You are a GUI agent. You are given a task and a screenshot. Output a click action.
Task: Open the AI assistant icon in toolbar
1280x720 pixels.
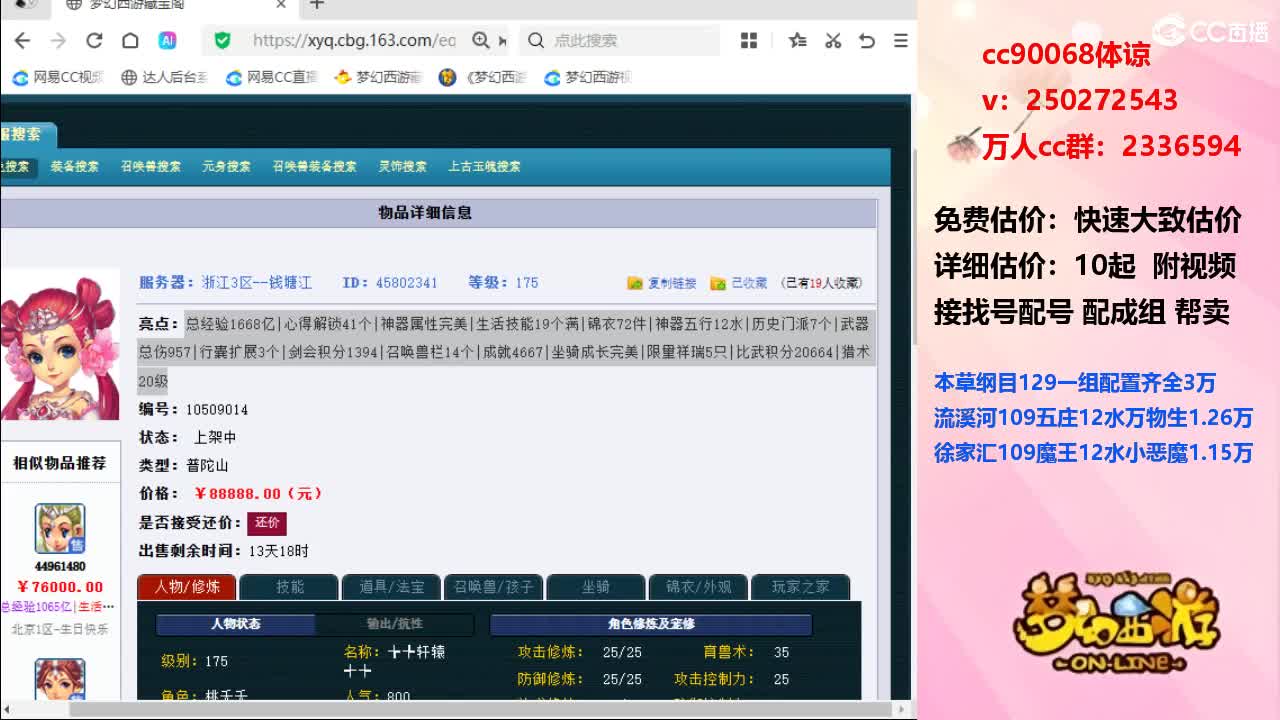click(167, 40)
